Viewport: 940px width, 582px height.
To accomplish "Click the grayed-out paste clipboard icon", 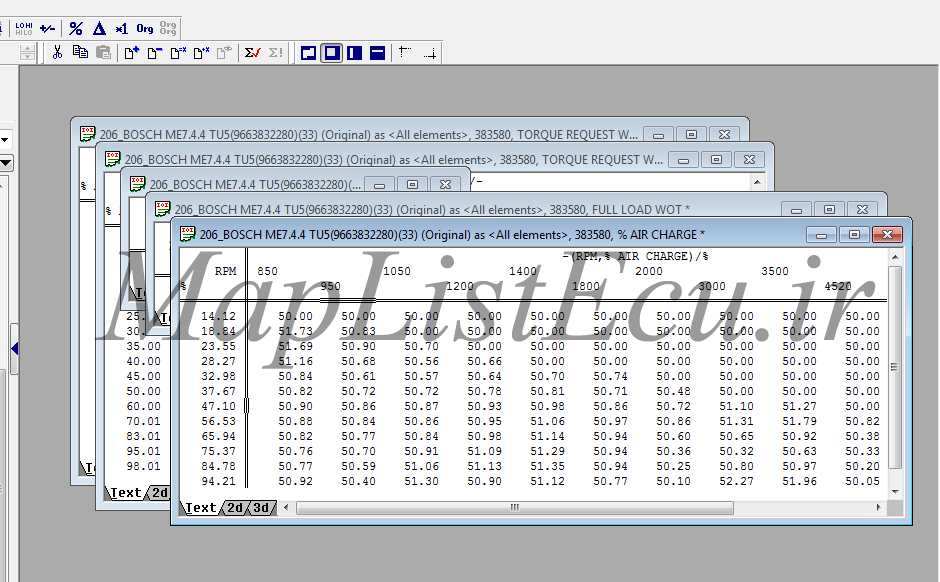I will [103, 53].
